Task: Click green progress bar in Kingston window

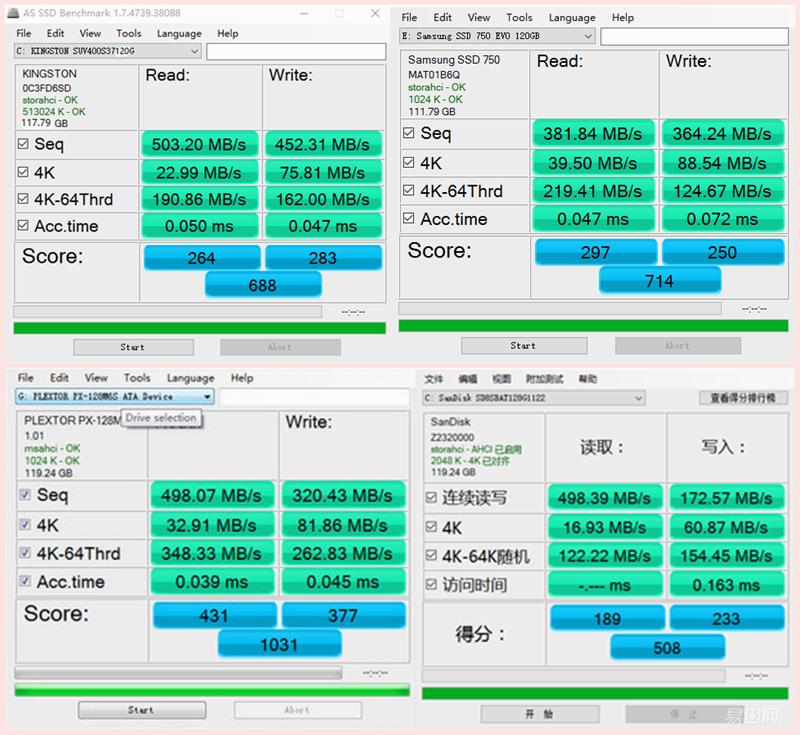Action: pyautogui.click(x=199, y=328)
